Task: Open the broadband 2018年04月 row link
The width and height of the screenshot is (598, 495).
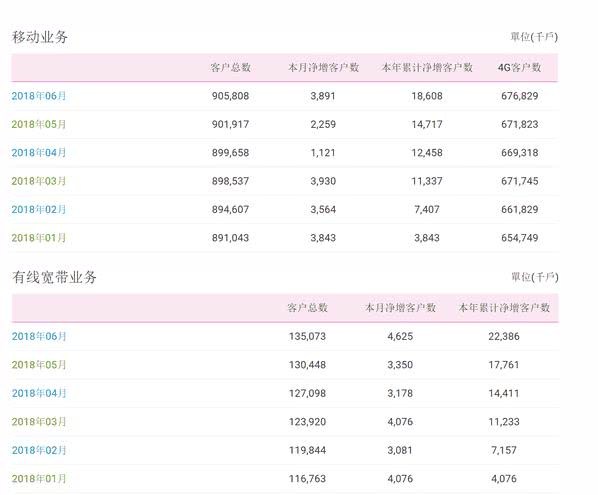Action: (39, 393)
